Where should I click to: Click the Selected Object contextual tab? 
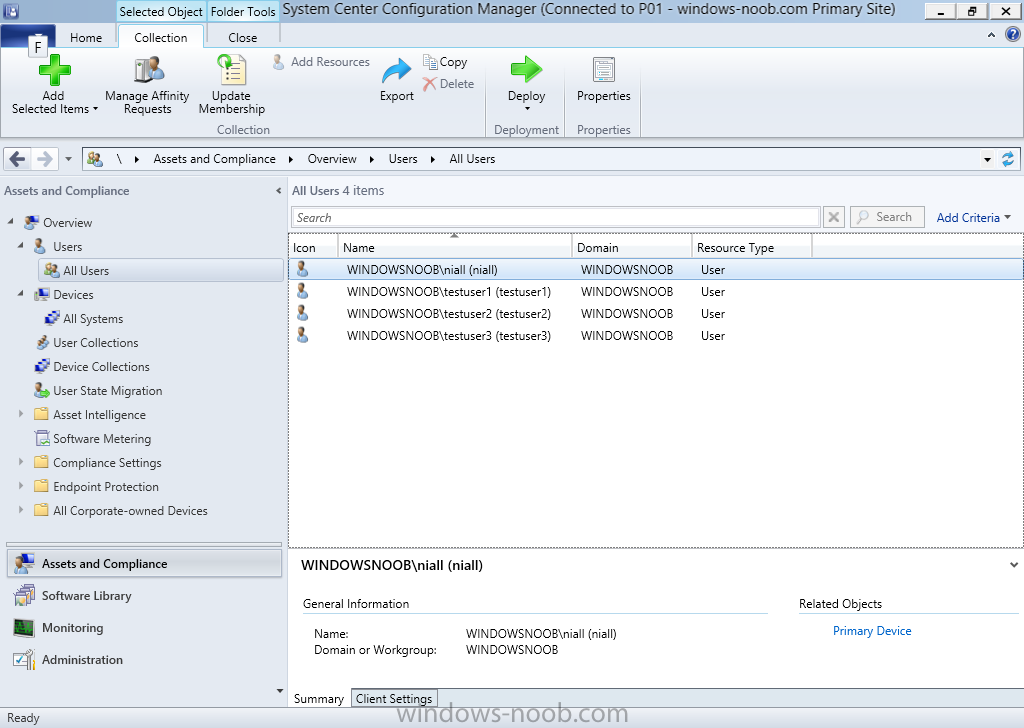(x=161, y=12)
